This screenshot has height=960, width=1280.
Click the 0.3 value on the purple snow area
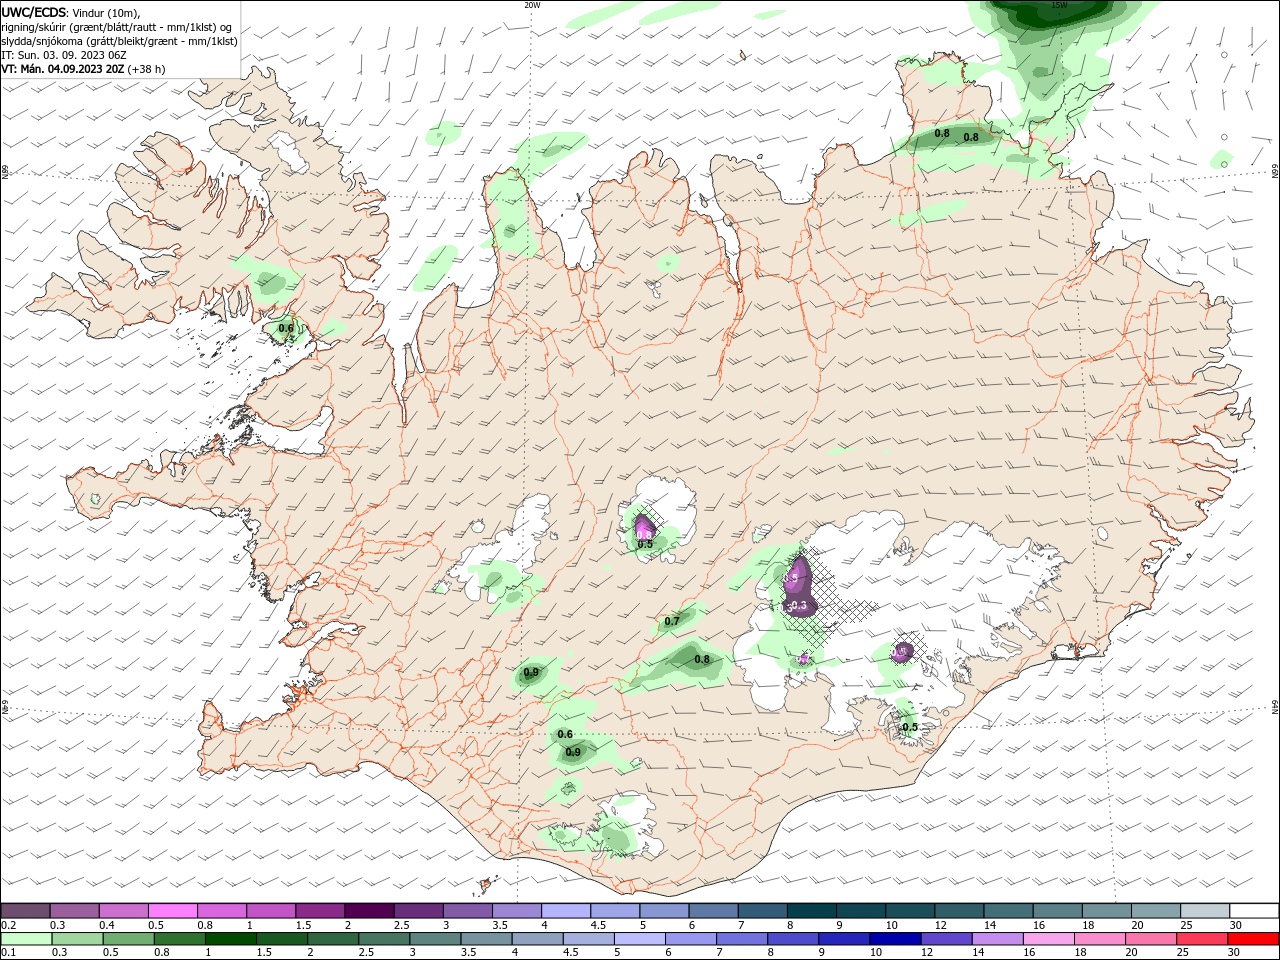(x=799, y=606)
